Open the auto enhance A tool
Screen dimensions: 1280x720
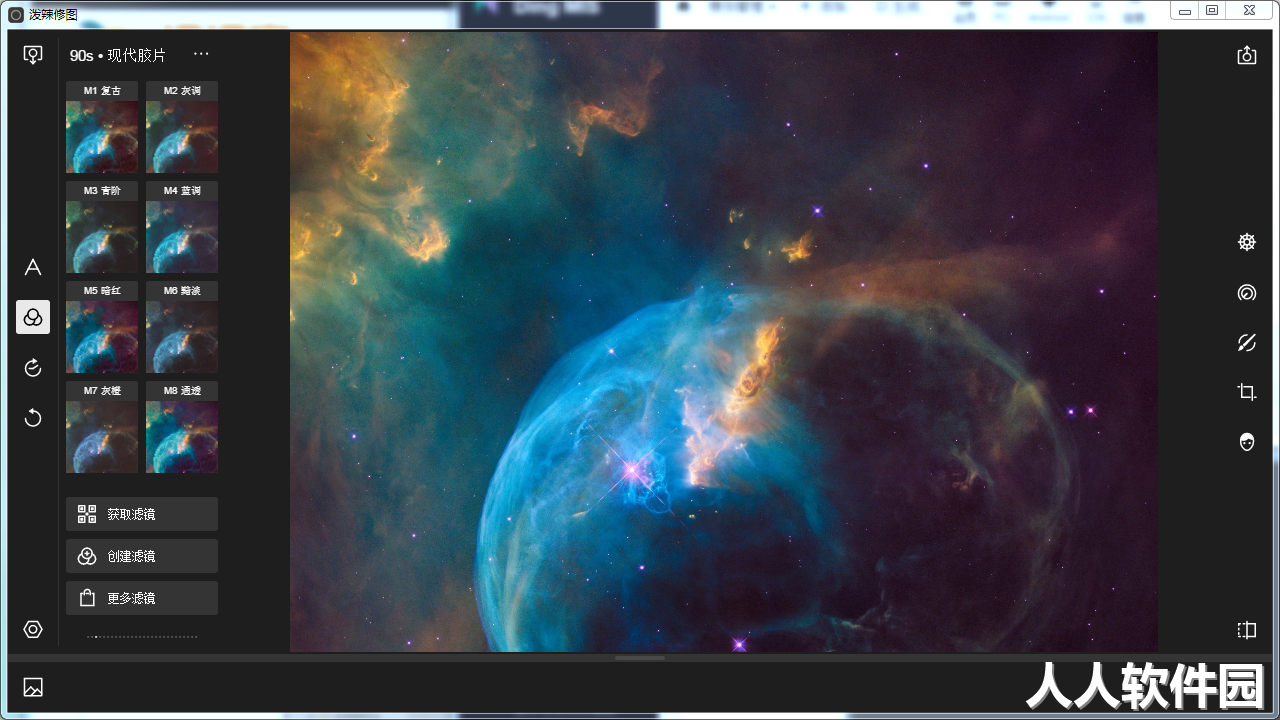(33, 267)
